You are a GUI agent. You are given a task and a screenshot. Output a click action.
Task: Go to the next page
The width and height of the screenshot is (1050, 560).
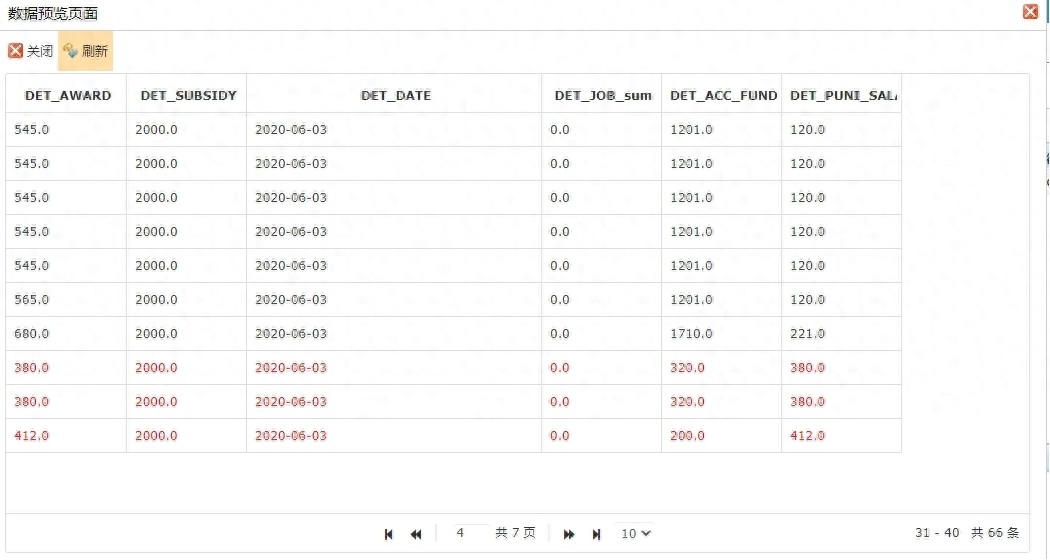569,534
